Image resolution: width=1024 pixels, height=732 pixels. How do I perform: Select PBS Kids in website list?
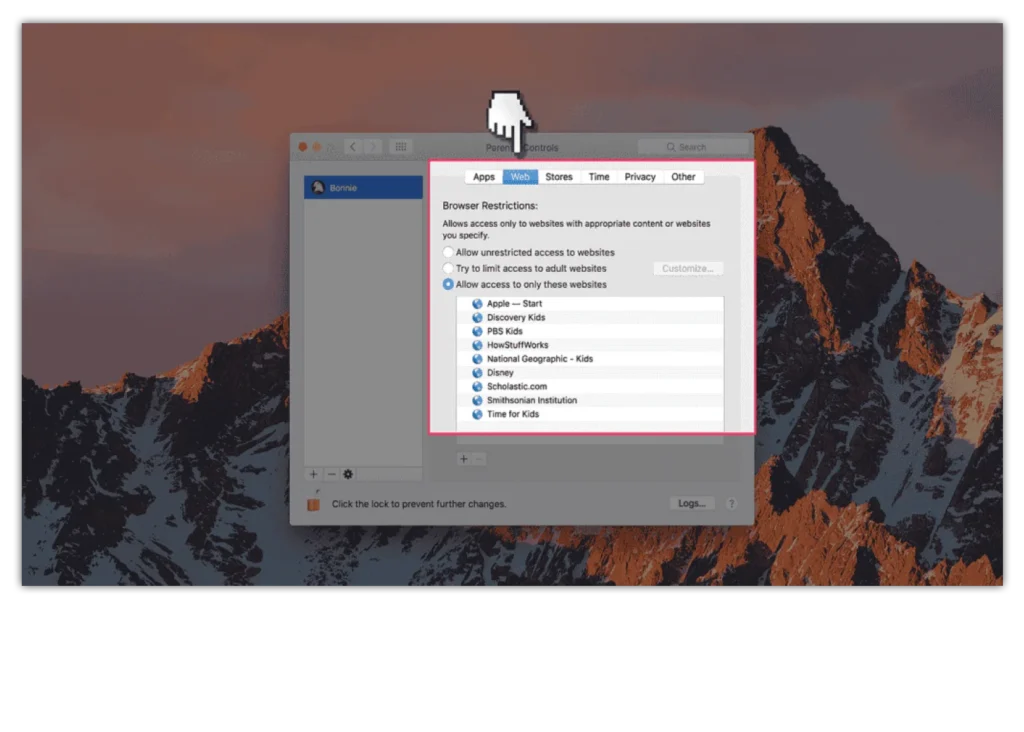[x=590, y=331]
